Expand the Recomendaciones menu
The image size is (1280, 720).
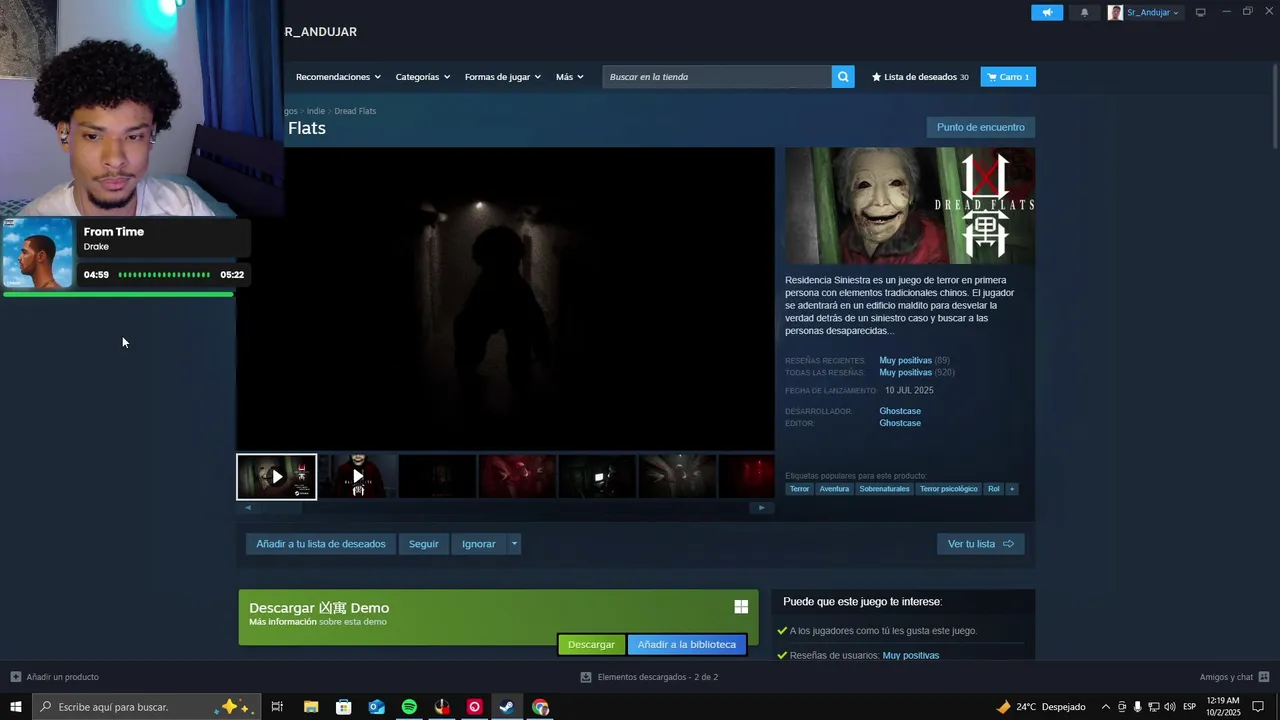pyautogui.click(x=338, y=77)
